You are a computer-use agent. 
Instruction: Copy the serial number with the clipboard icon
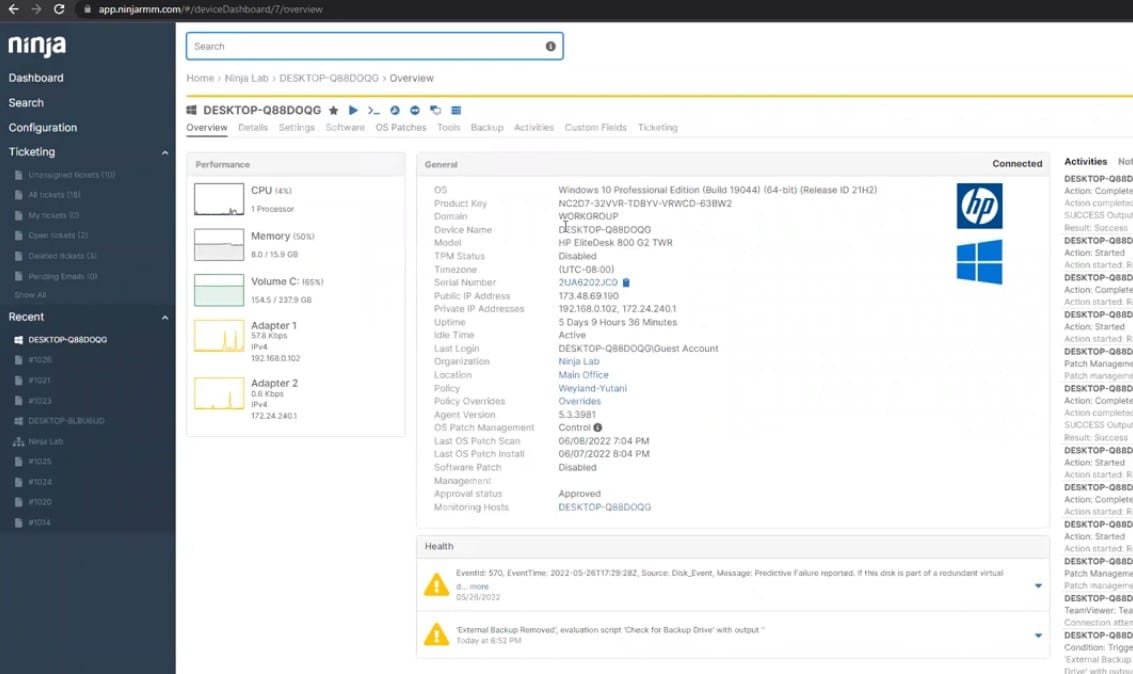point(626,282)
